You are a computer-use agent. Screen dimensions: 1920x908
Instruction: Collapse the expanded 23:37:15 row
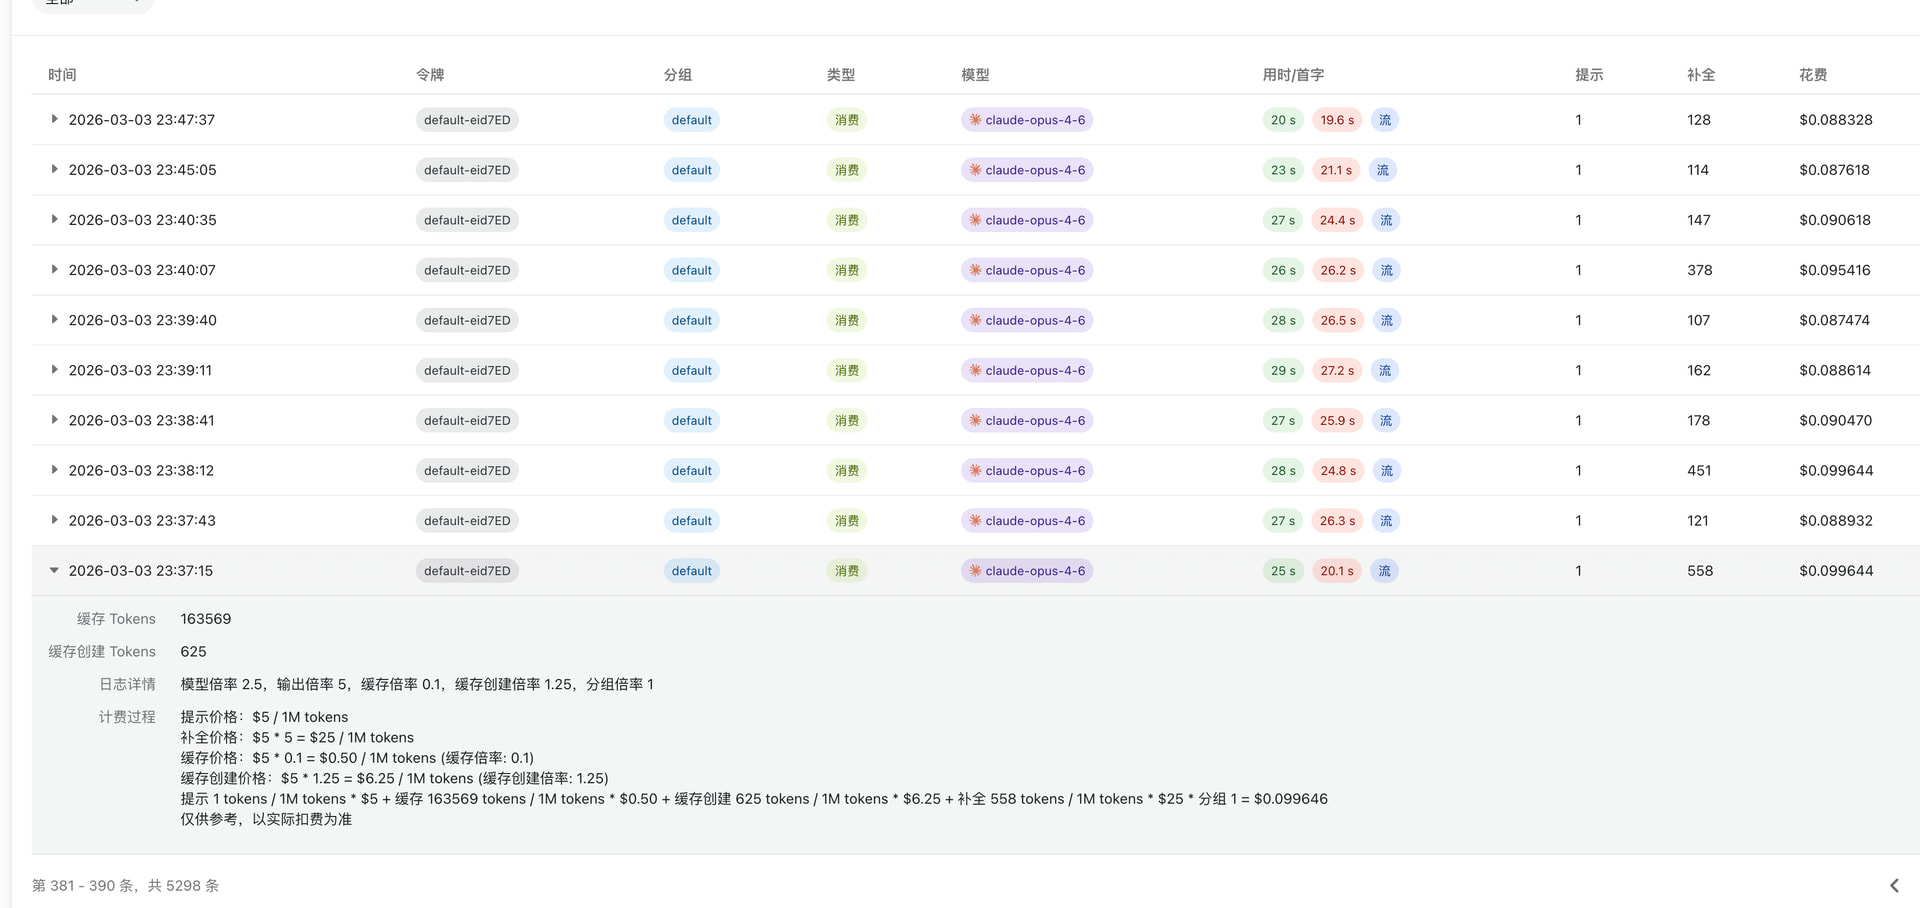pos(54,570)
